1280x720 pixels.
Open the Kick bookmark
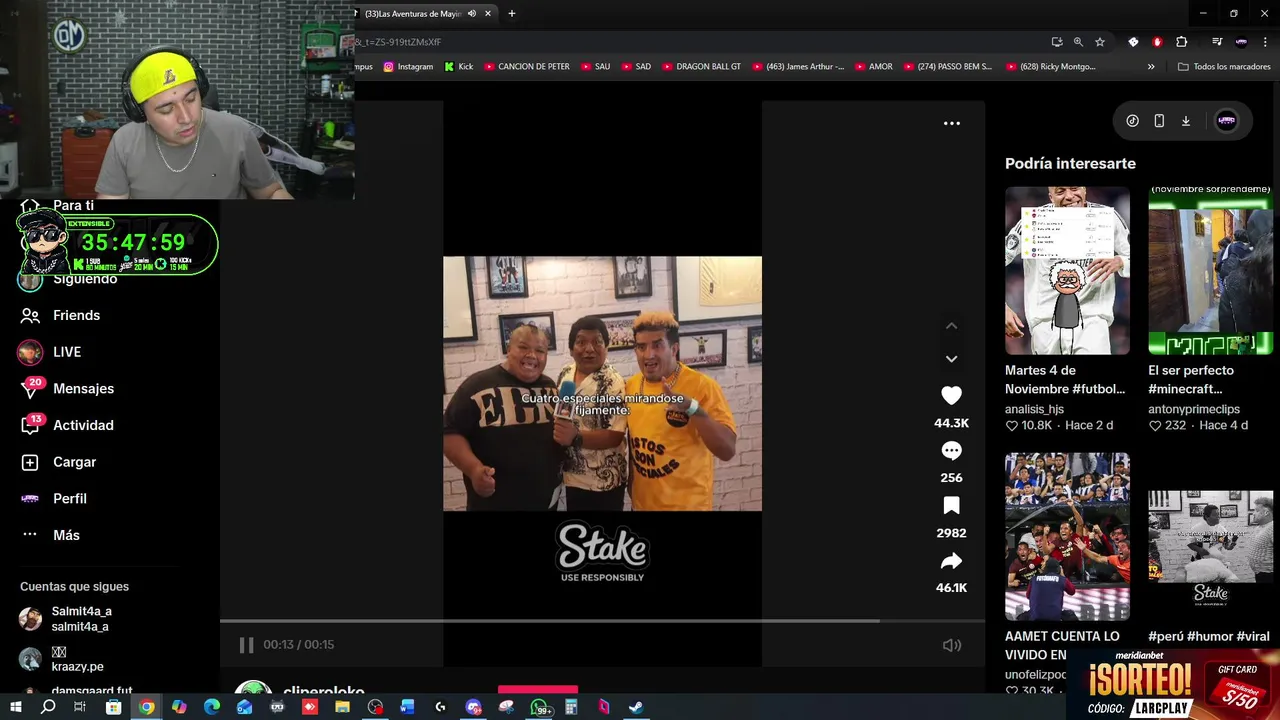458,67
